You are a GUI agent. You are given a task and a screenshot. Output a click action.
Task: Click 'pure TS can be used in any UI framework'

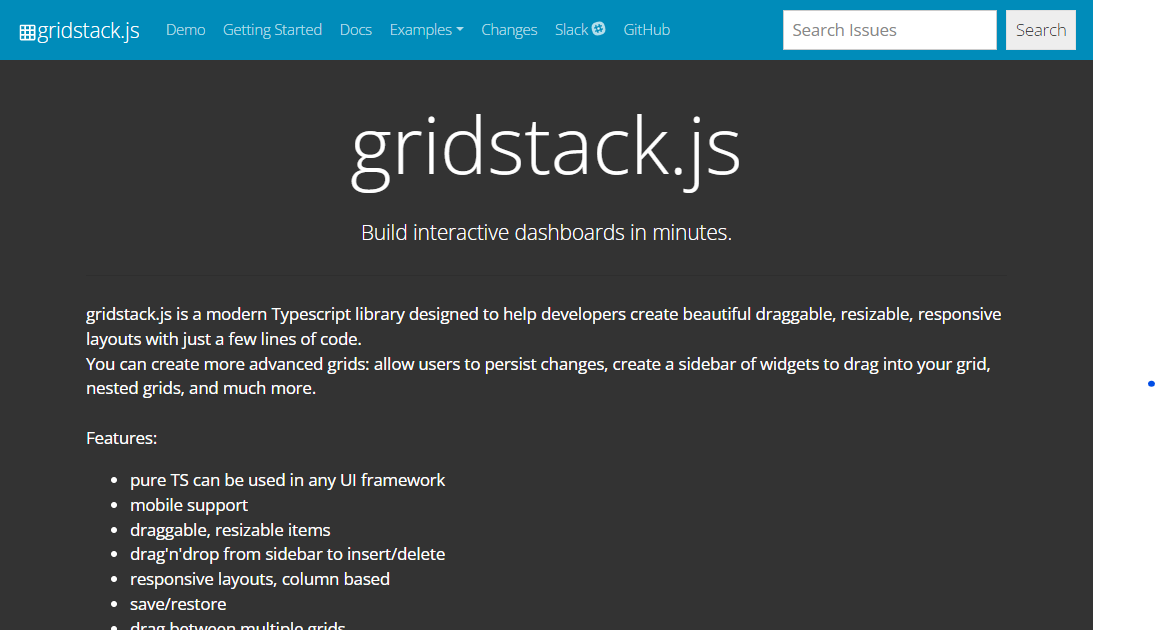point(288,480)
